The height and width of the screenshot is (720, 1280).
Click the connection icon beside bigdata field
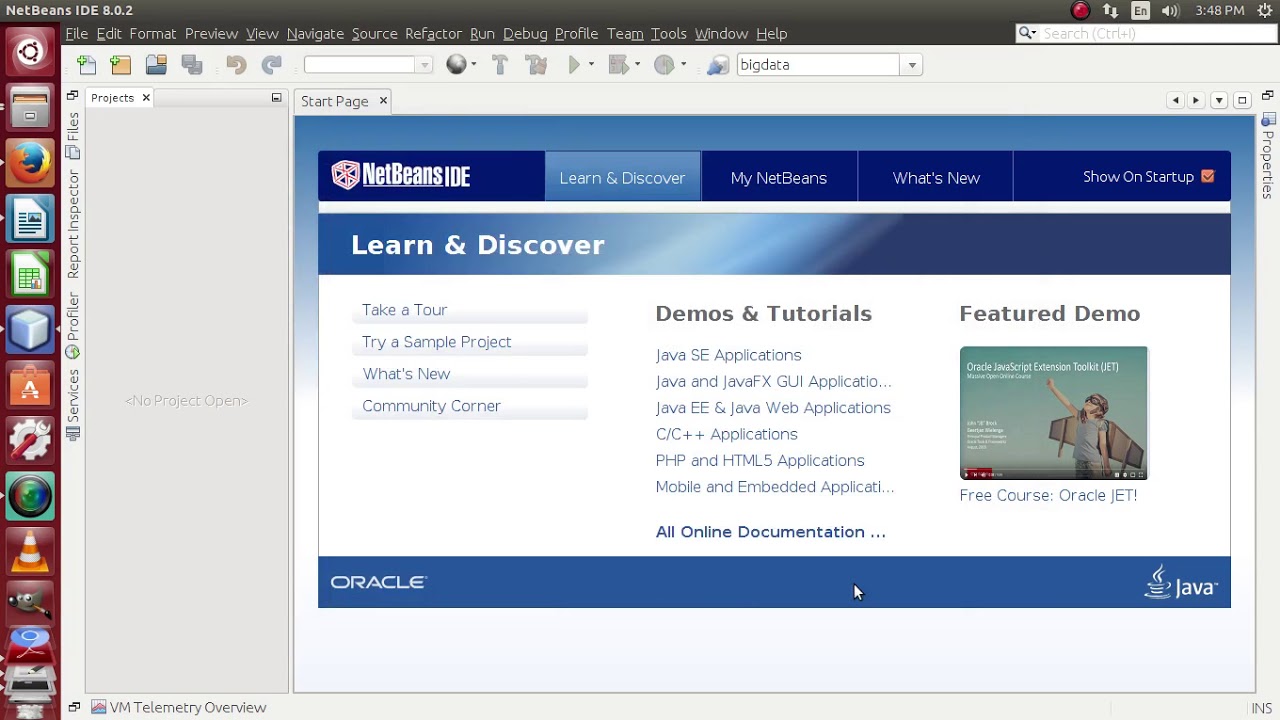pyautogui.click(x=717, y=65)
